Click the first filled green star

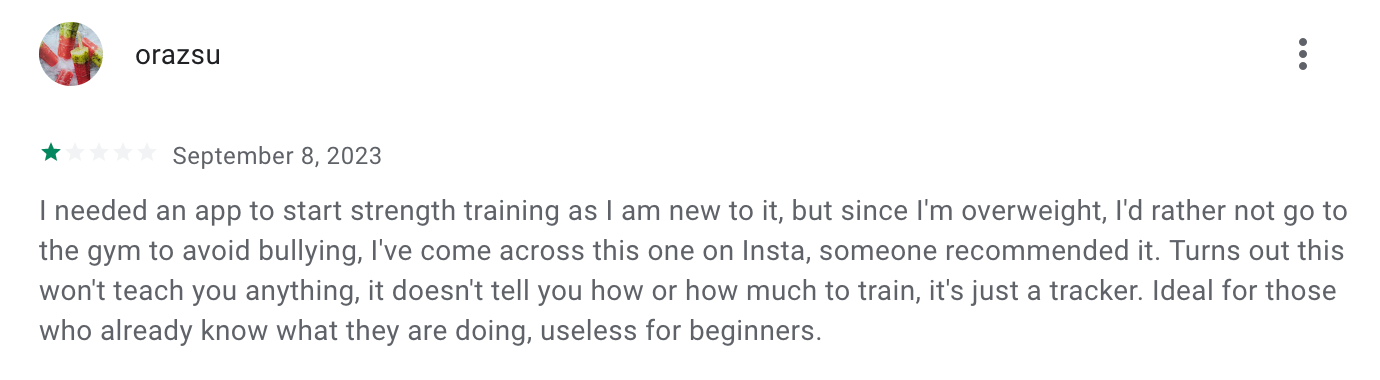[x=50, y=153]
